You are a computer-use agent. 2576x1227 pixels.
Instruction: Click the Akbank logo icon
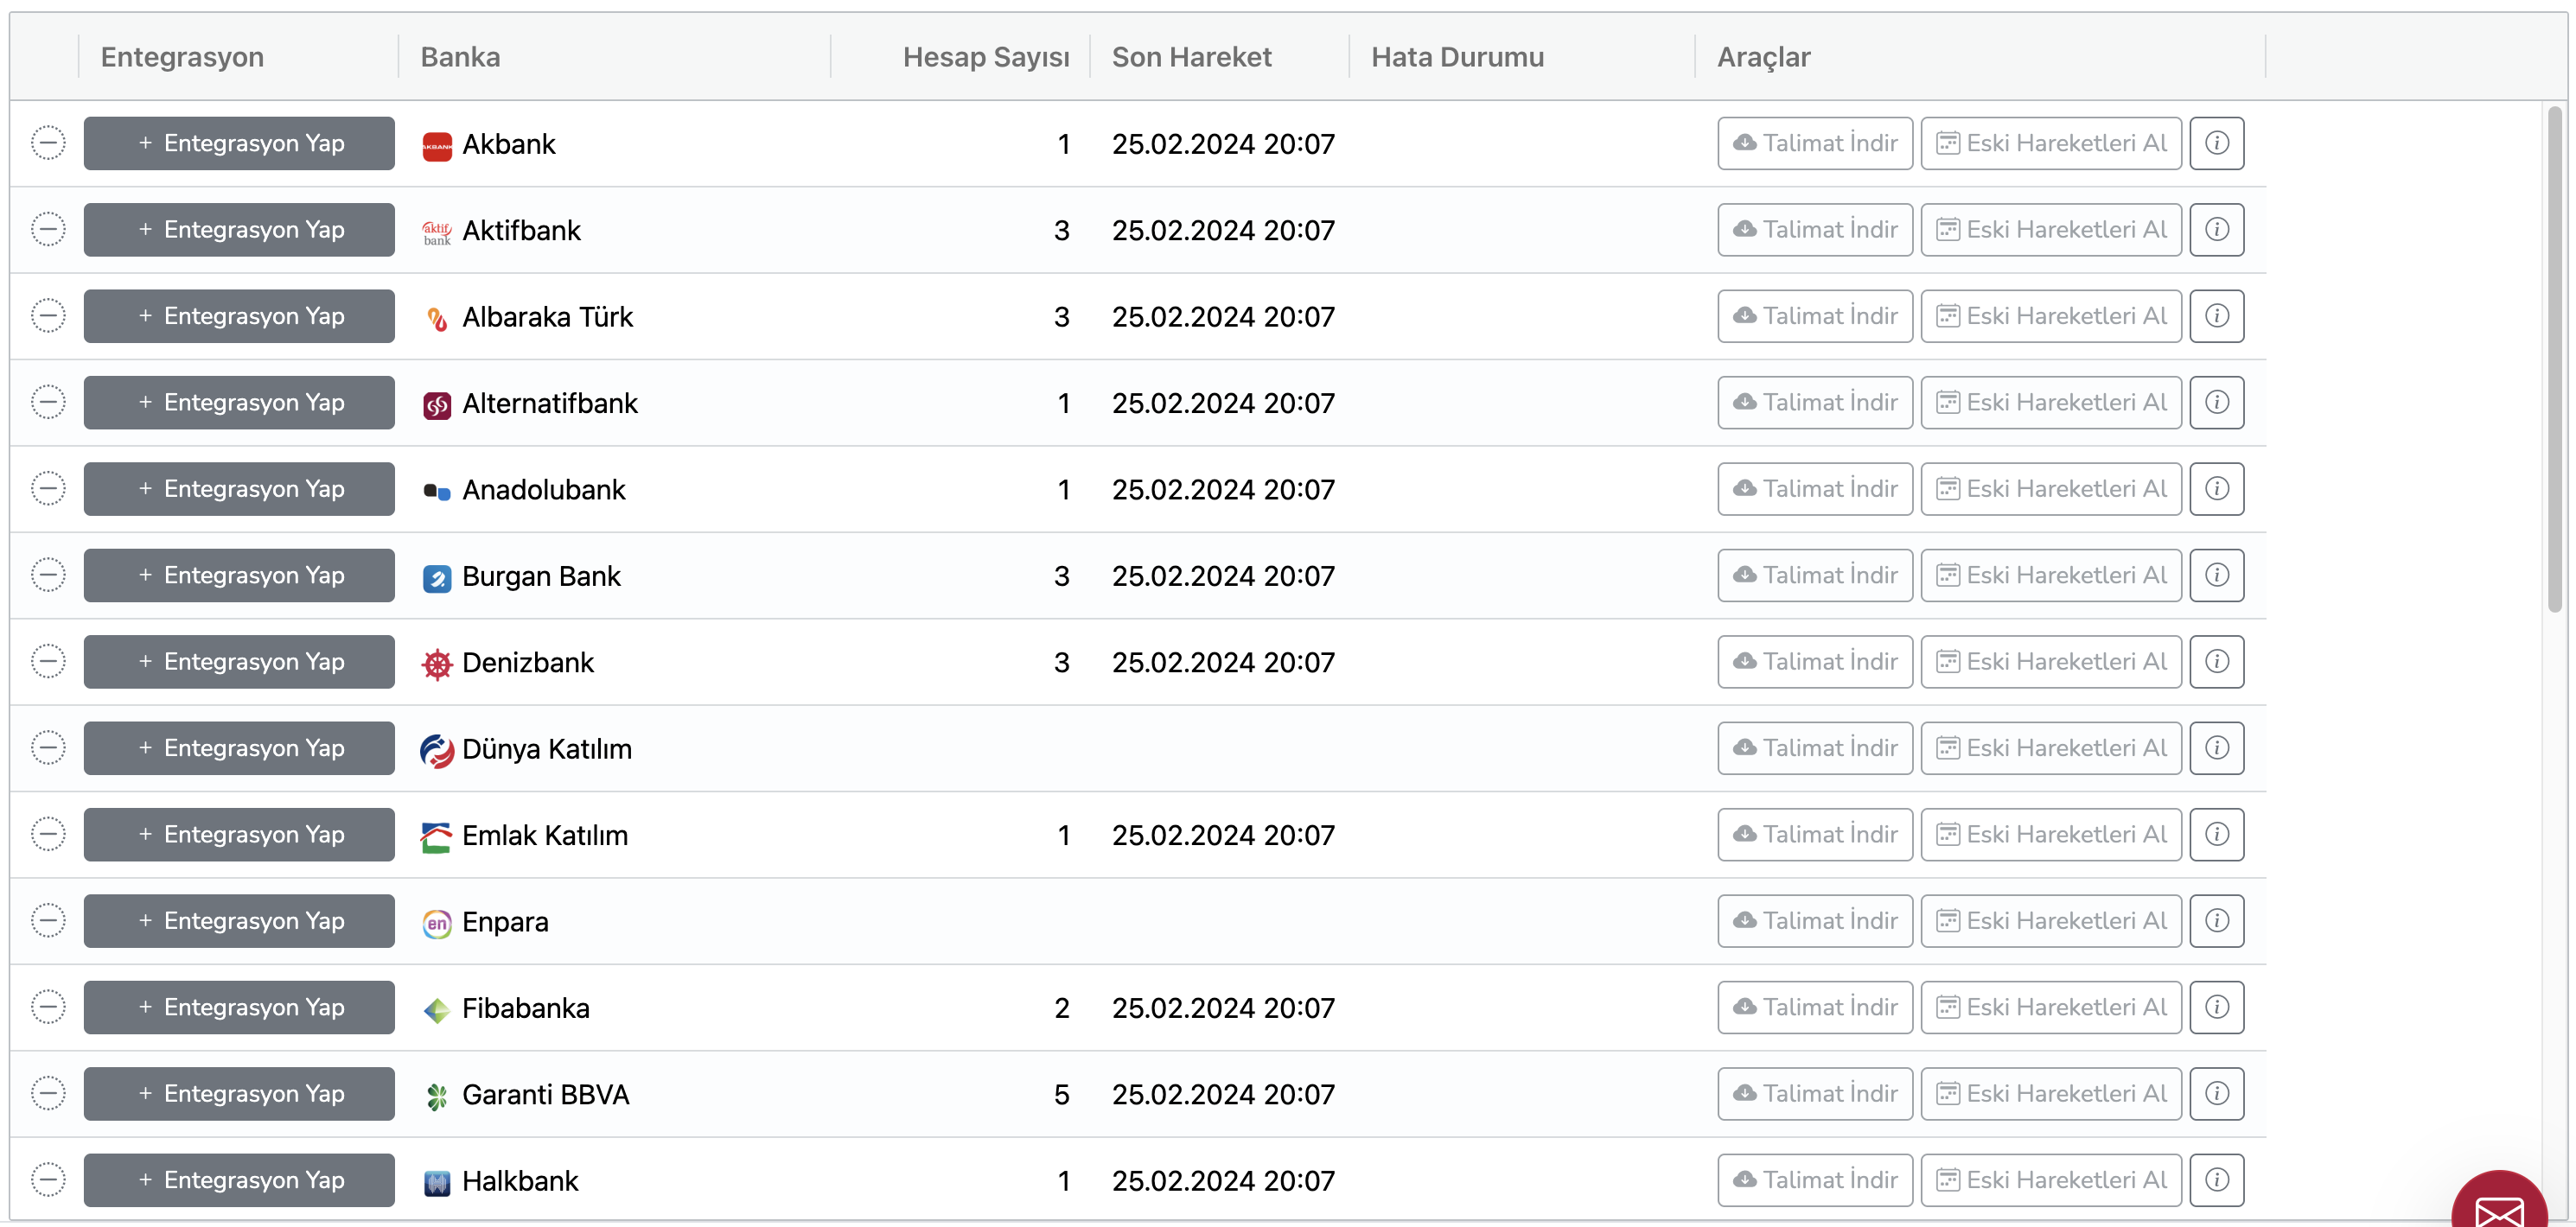tap(438, 143)
